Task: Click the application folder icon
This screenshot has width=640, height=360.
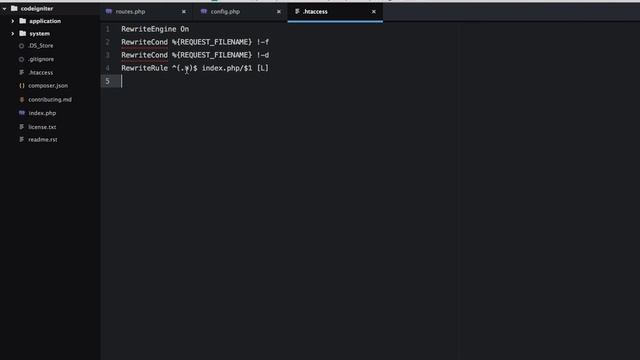Action: pos(23,21)
